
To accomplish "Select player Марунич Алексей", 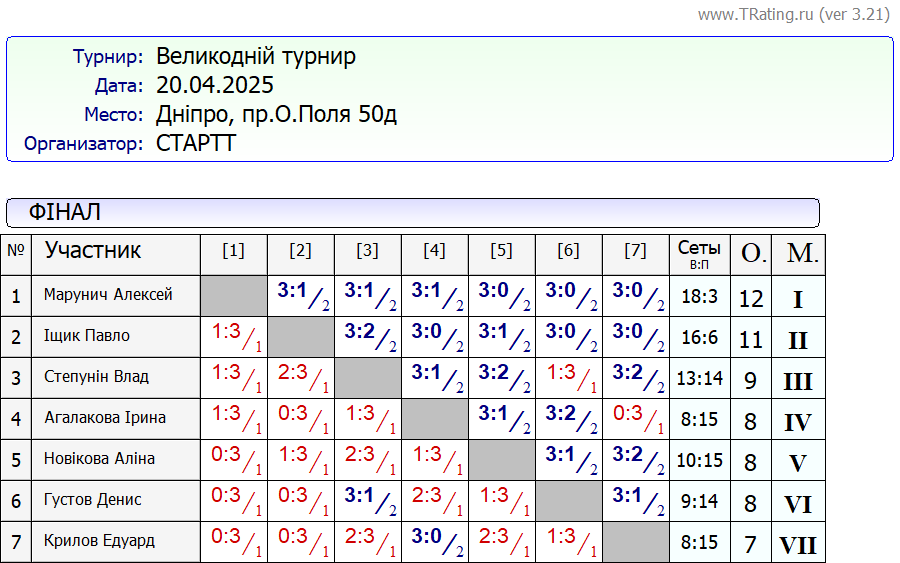I will click(108, 295).
